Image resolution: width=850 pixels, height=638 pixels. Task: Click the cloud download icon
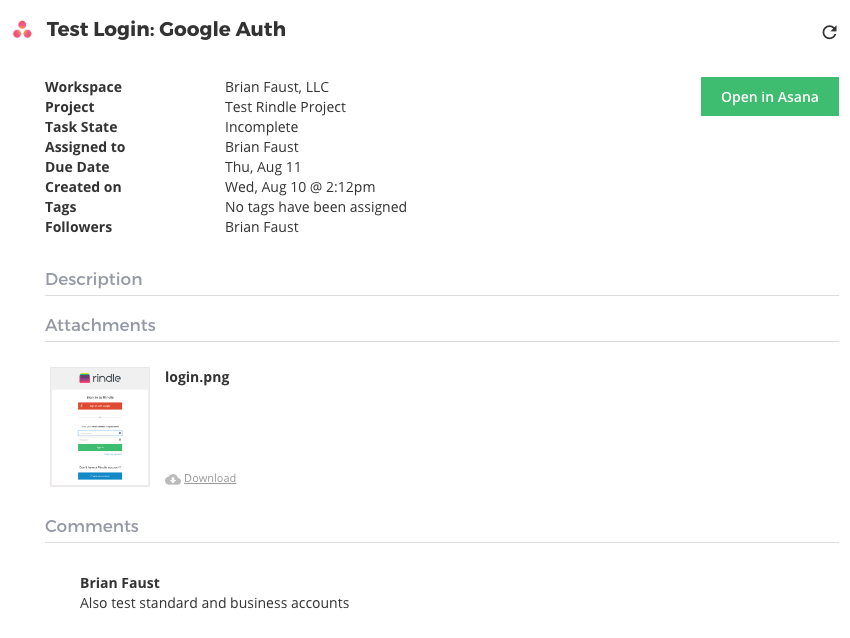[173, 479]
